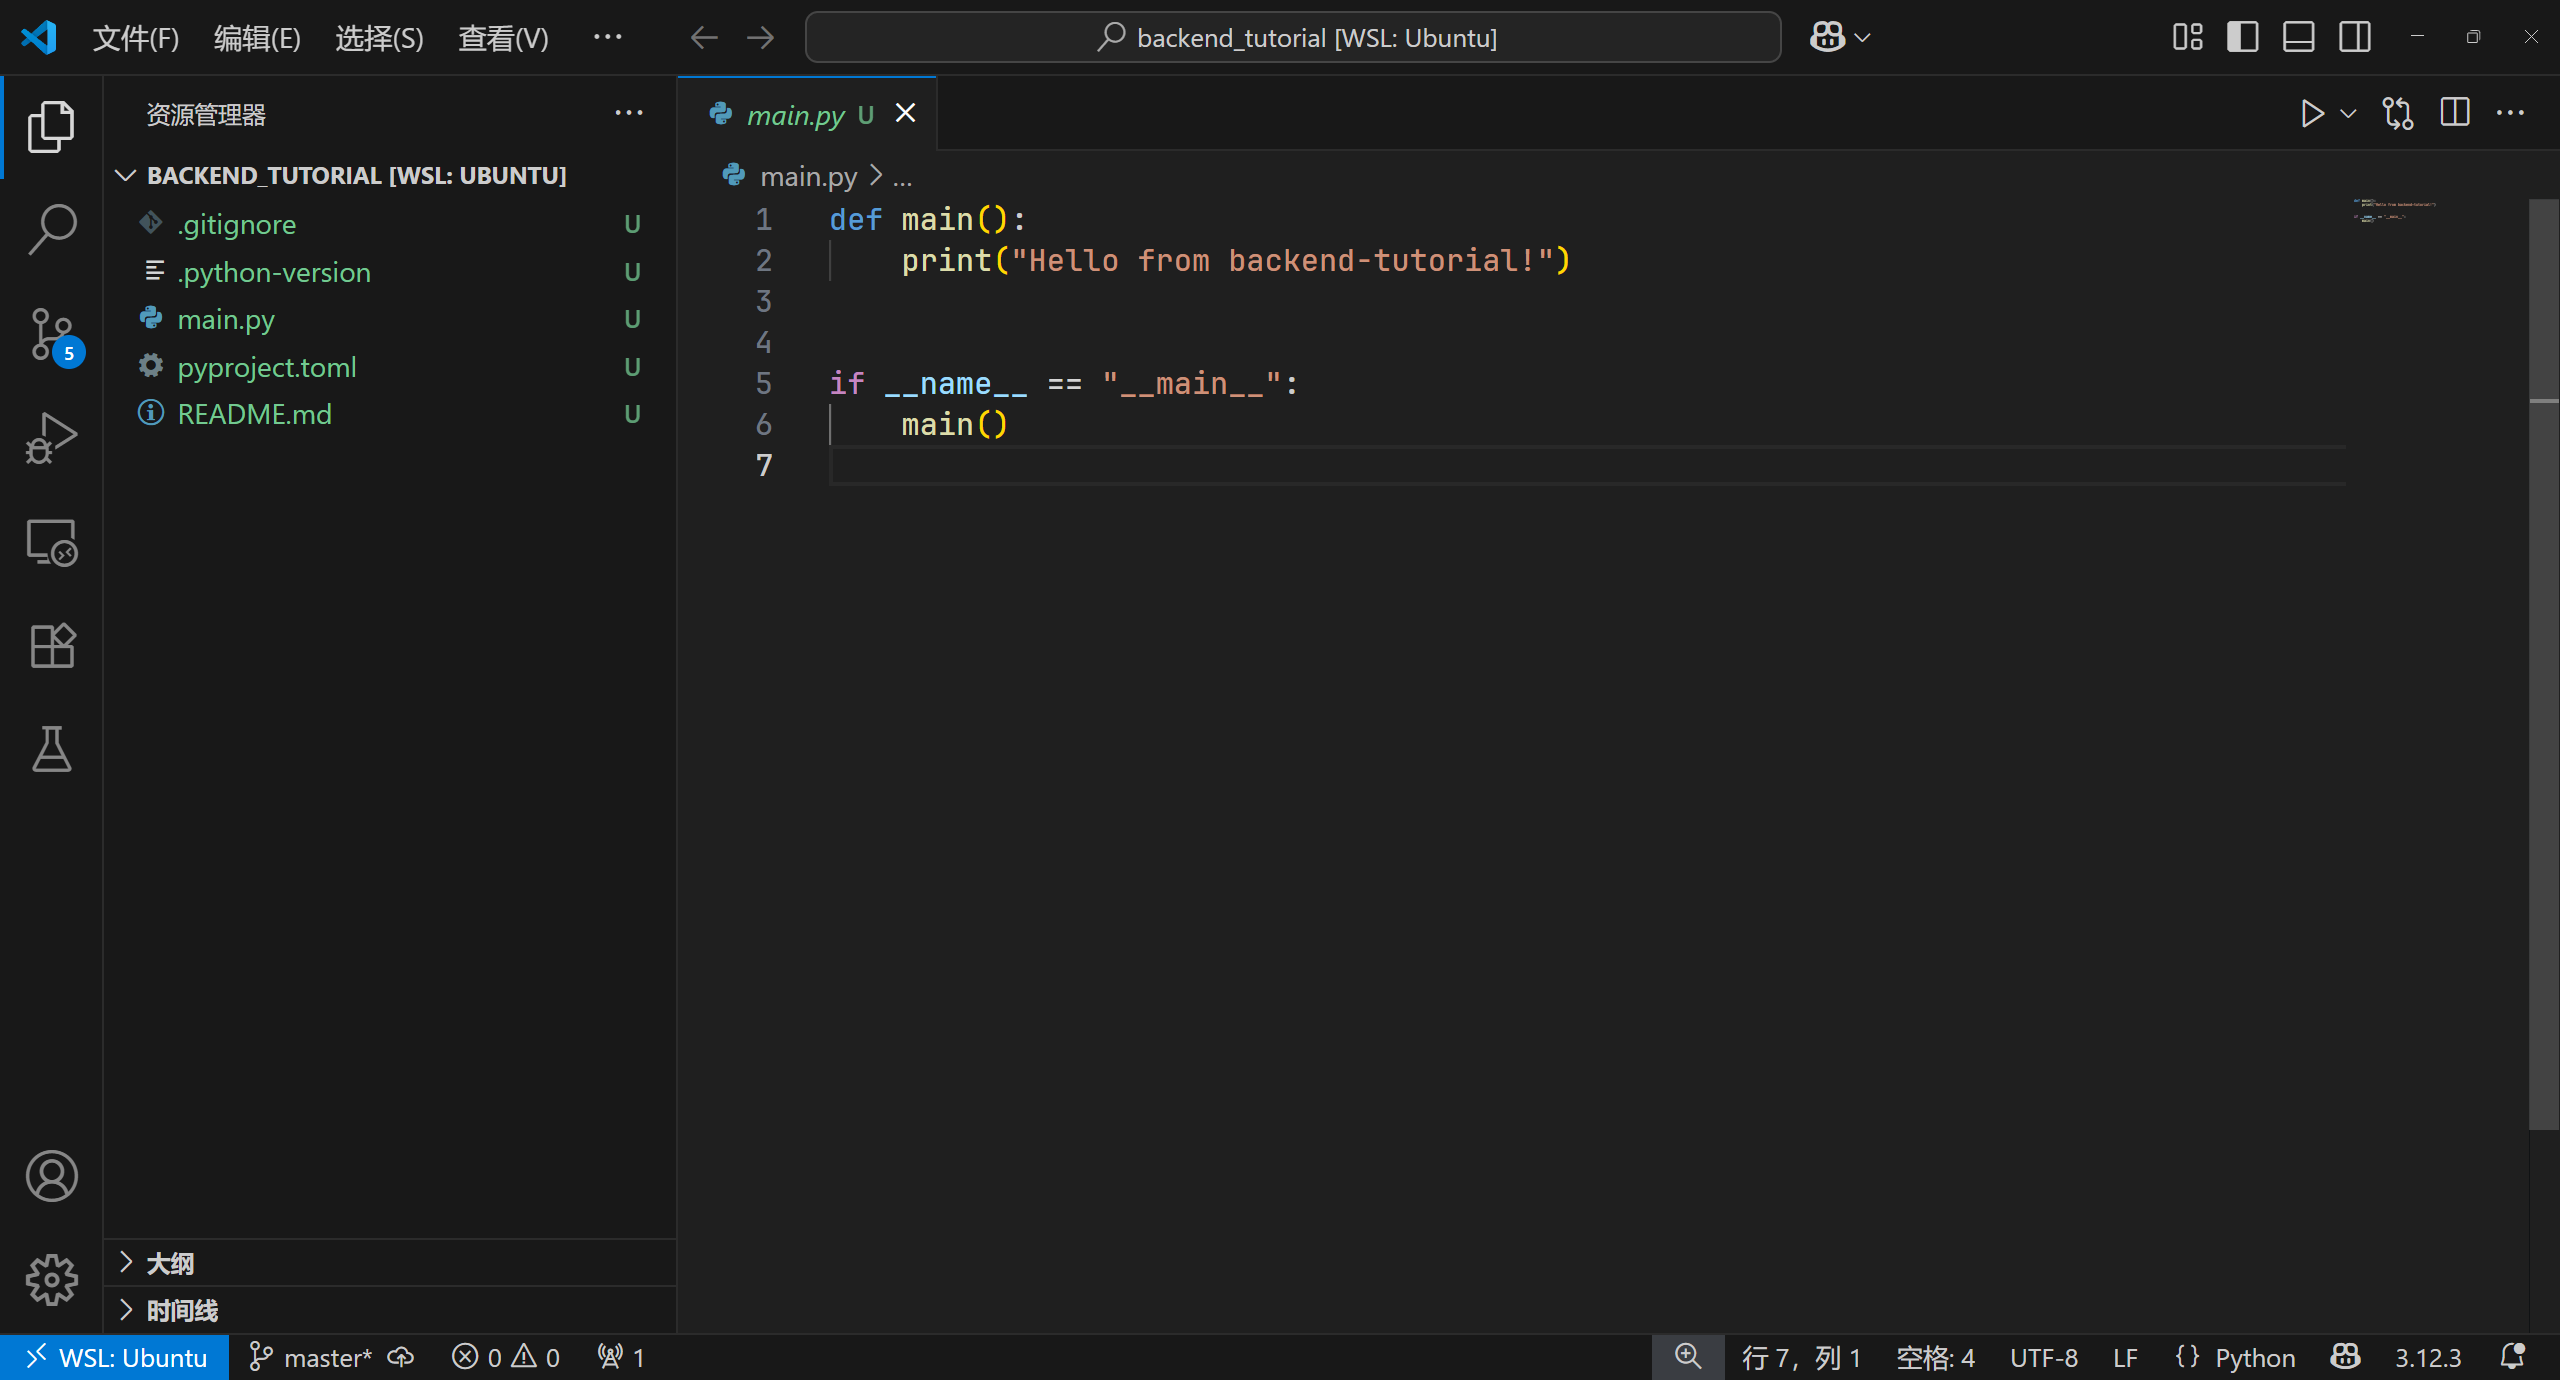Open the Manage gear settings
Image resolution: width=2560 pixels, height=1380 pixels.
click(x=51, y=1280)
